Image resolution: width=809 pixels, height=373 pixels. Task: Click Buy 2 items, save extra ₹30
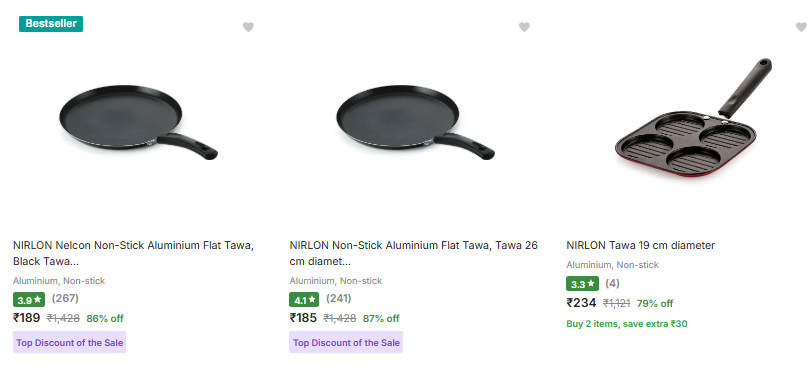(x=626, y=324)
